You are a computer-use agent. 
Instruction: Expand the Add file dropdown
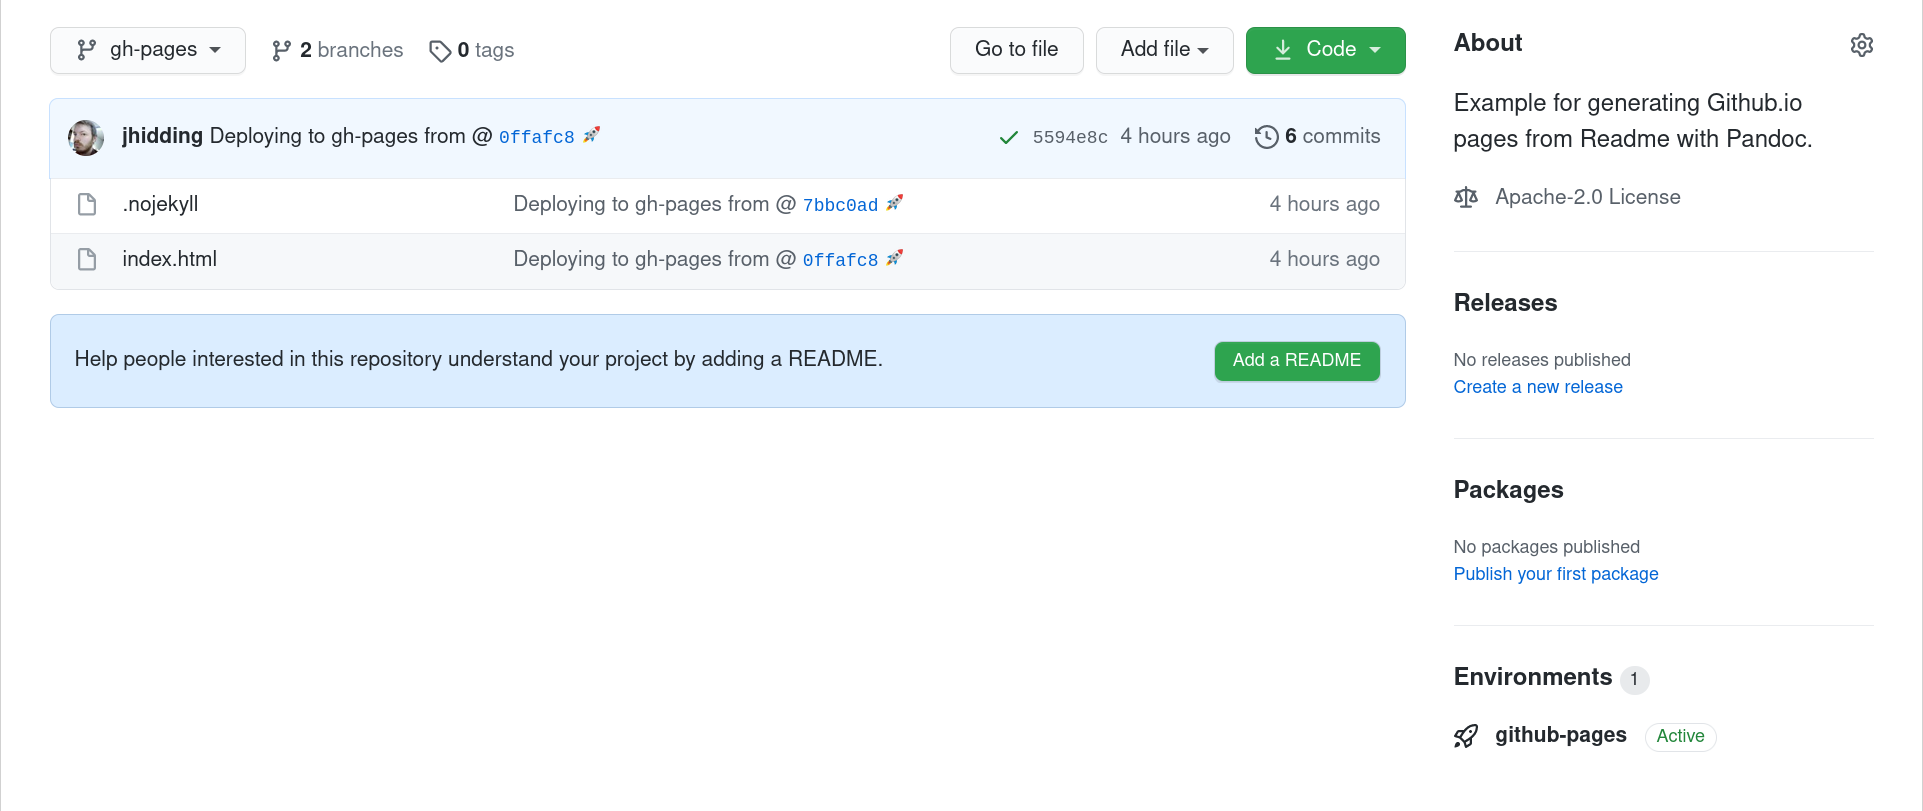pyautogui.click(x=1164, y=49)
